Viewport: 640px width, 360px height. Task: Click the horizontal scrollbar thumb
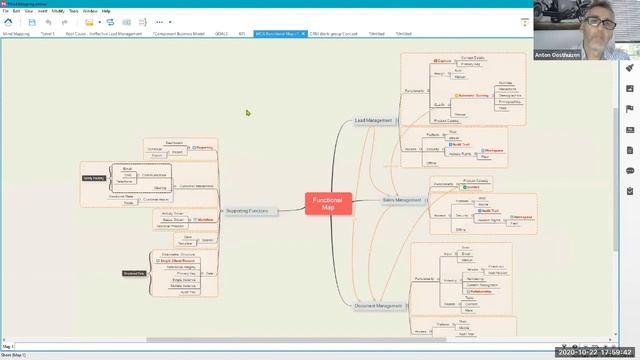(x=296, y=340)
